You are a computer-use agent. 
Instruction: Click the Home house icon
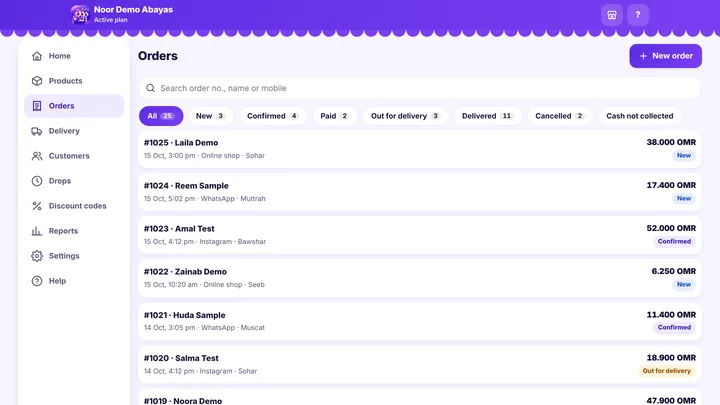37,56
